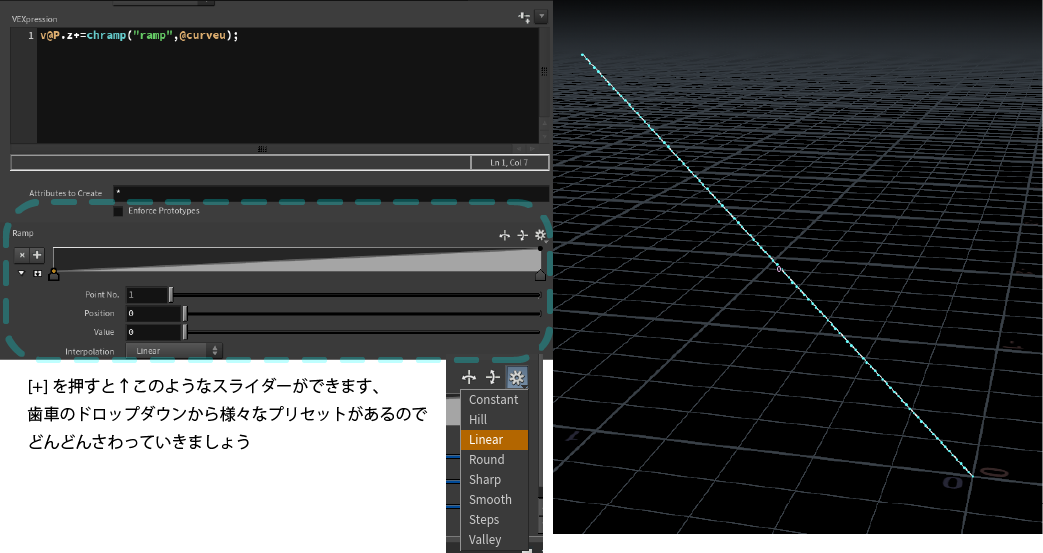The height and width of the screenshot is (553, 1043).
Task: Click the highlighted gear icon in lower inset
Action: click(x=517, y=377)
